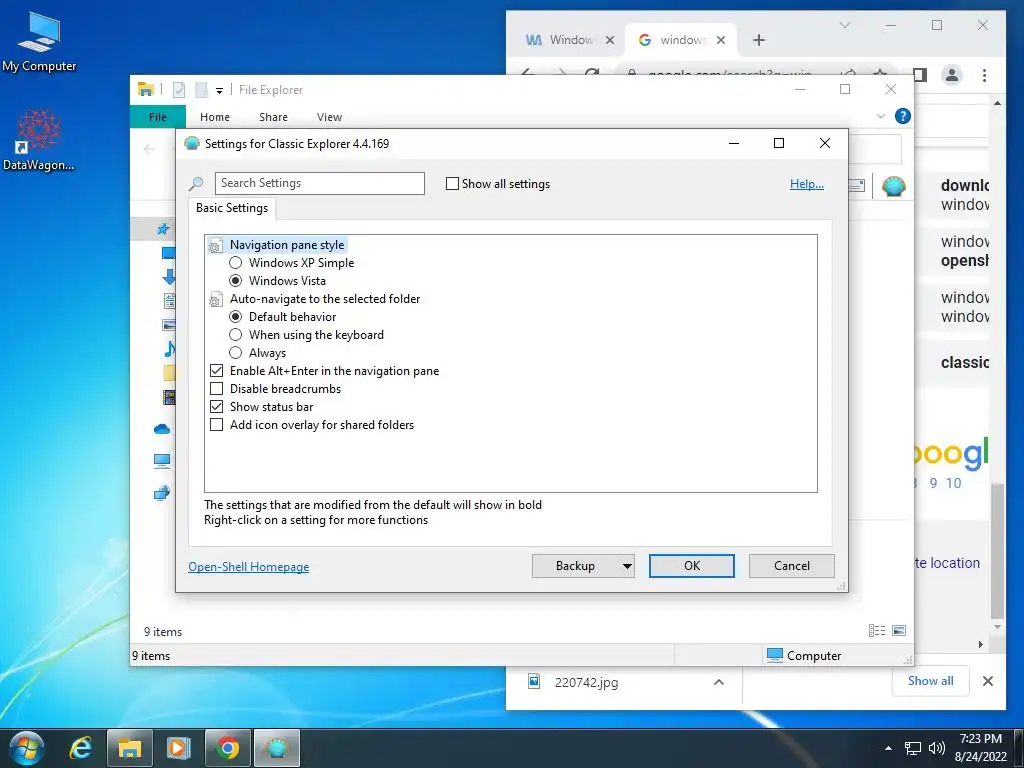Click the Windows Start orb
This screenshot has width=1024, height=768.
tap(27, 748)
